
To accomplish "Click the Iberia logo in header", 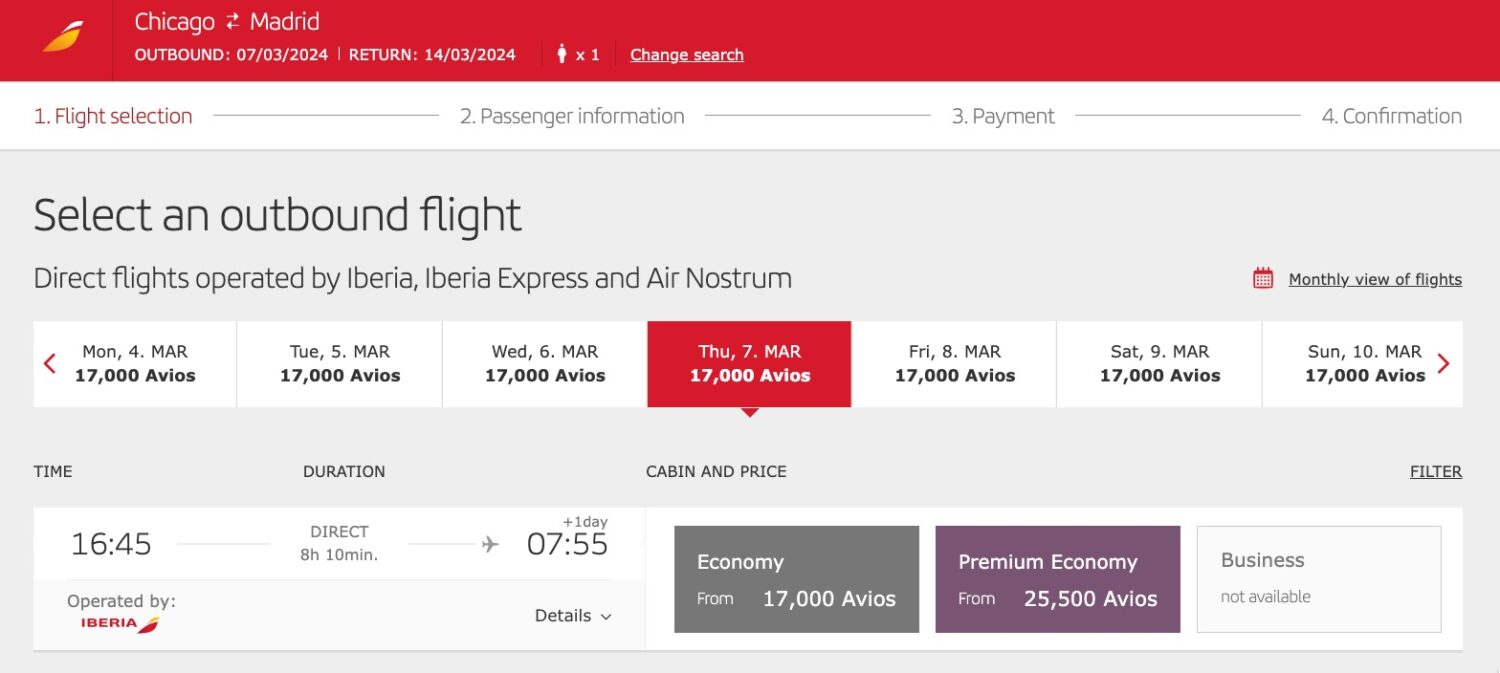I will pyautogui.click(x=62, y=37).
